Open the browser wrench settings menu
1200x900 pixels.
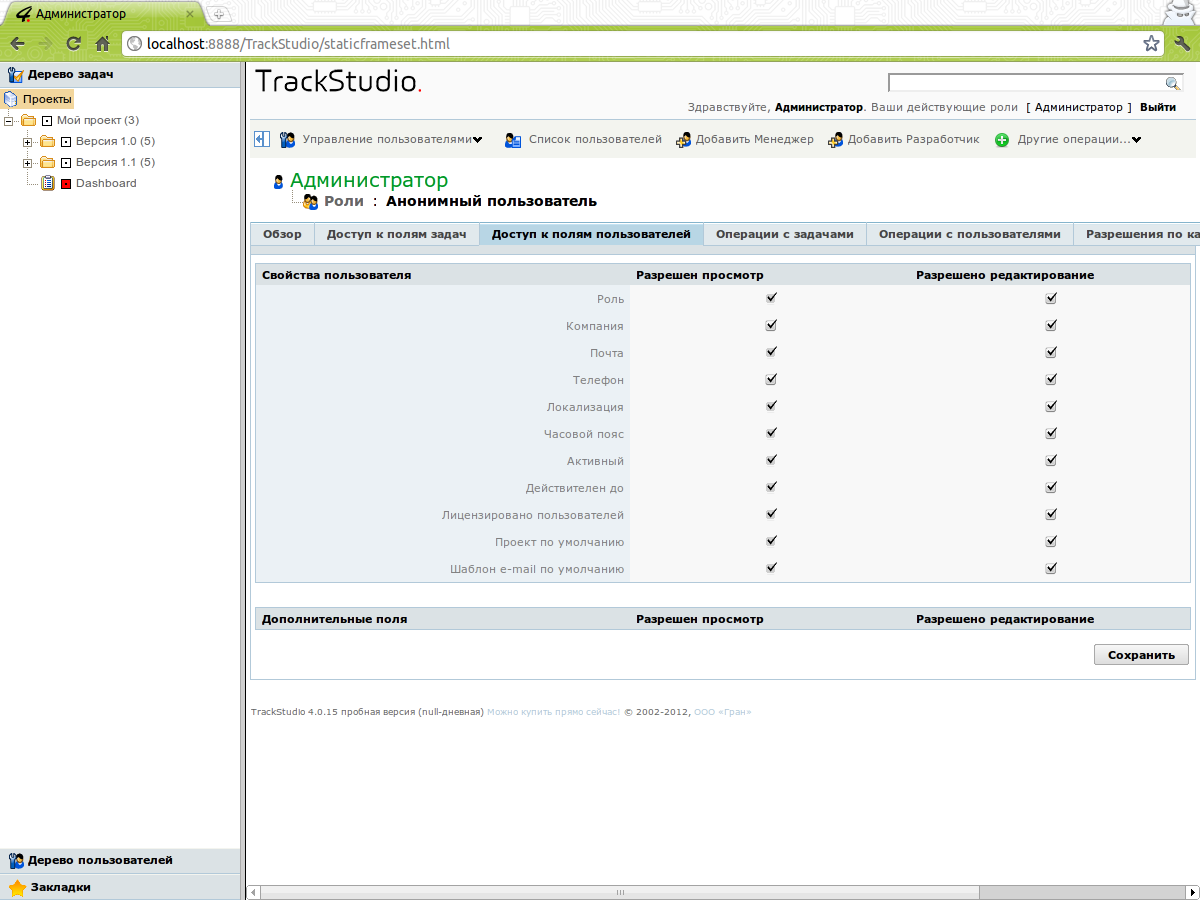point(1181,44)
